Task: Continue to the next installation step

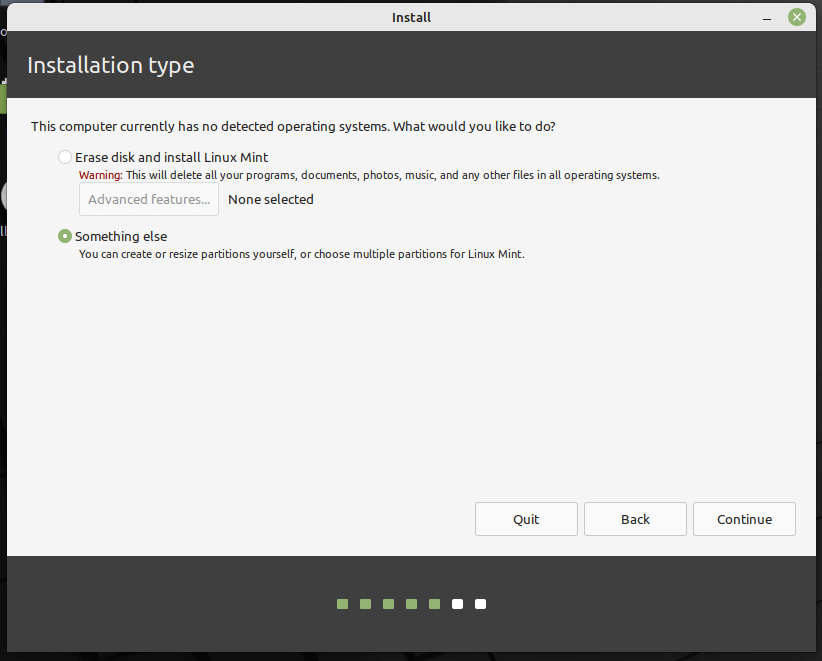Action: (x=744, y=519)
